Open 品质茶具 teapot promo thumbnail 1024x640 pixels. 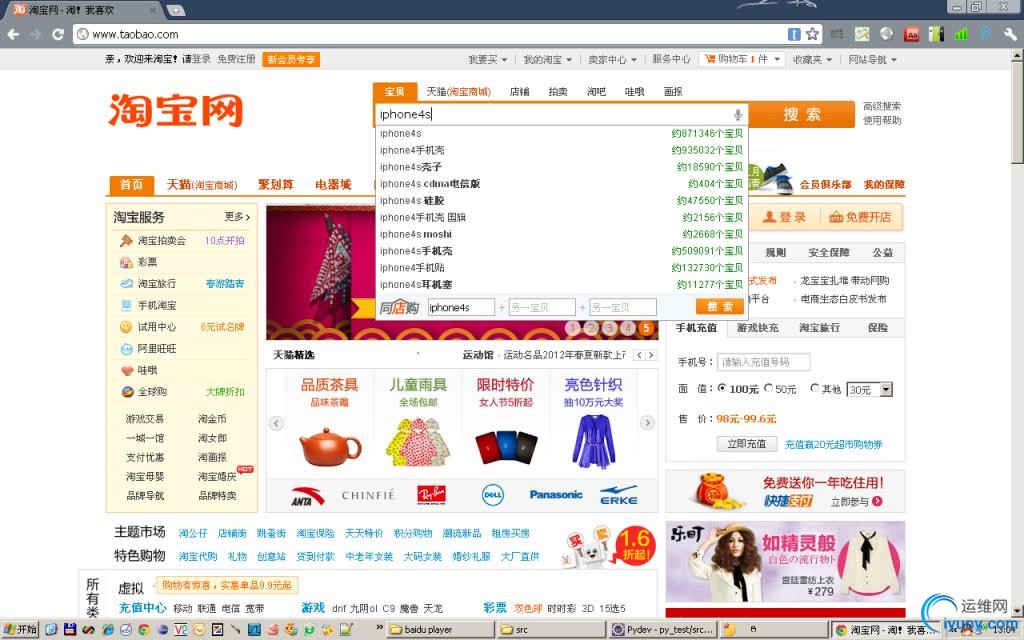pyautogui.click(x=330, y=423)
